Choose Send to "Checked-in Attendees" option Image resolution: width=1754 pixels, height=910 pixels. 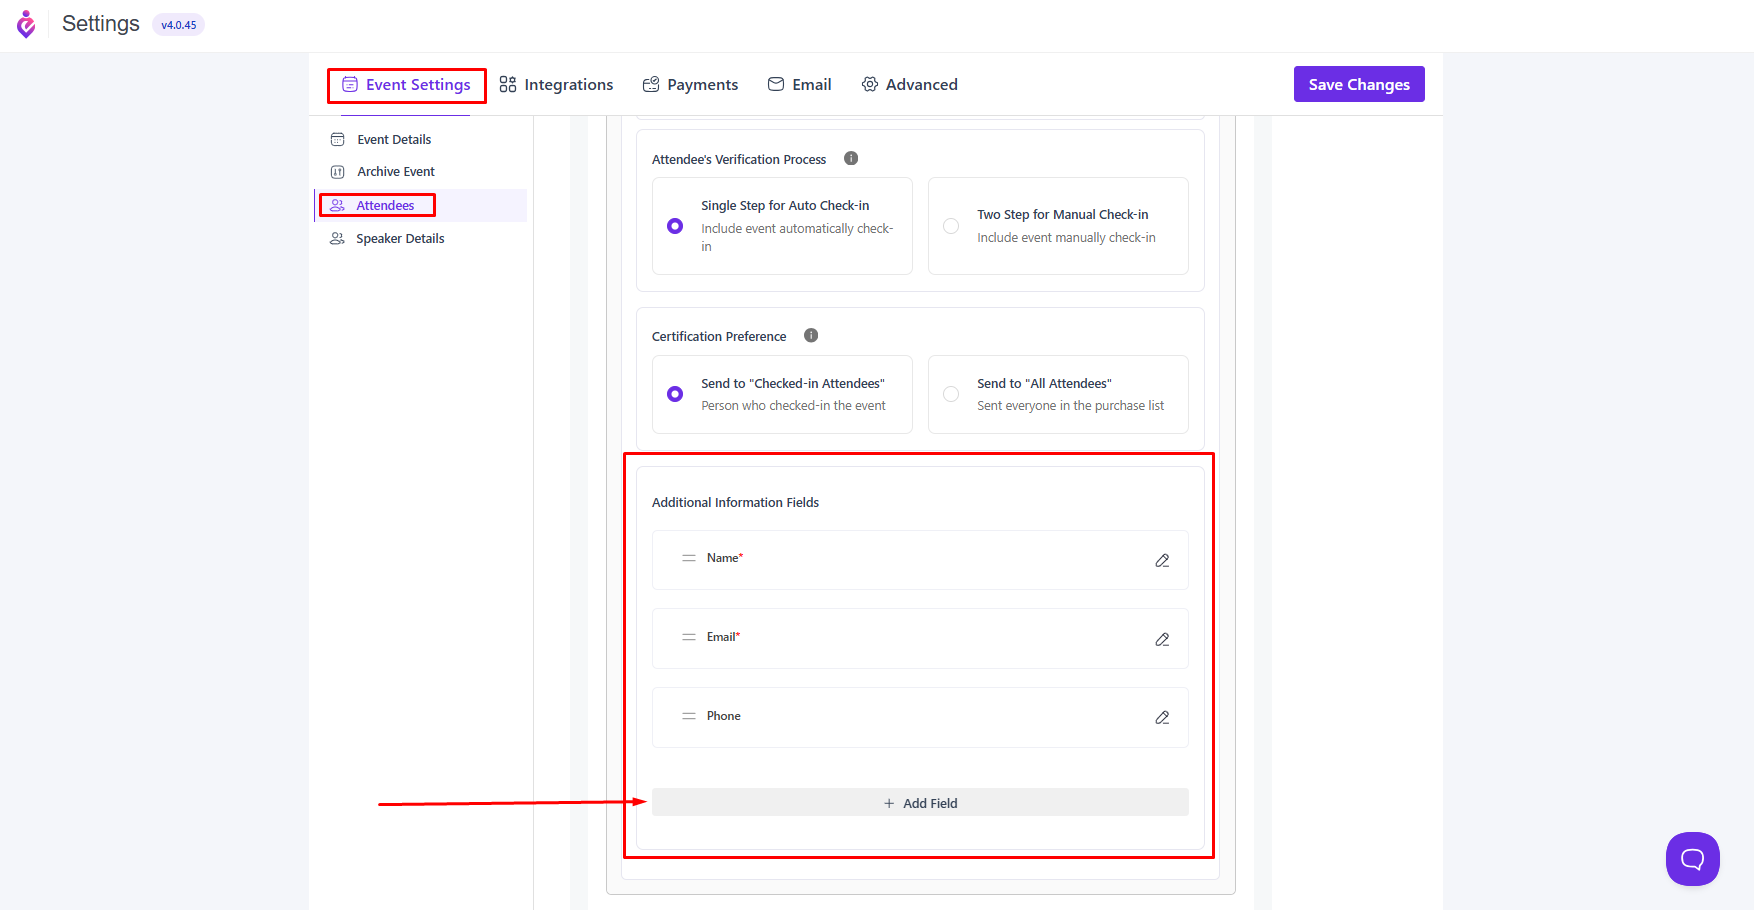[675, 394]
